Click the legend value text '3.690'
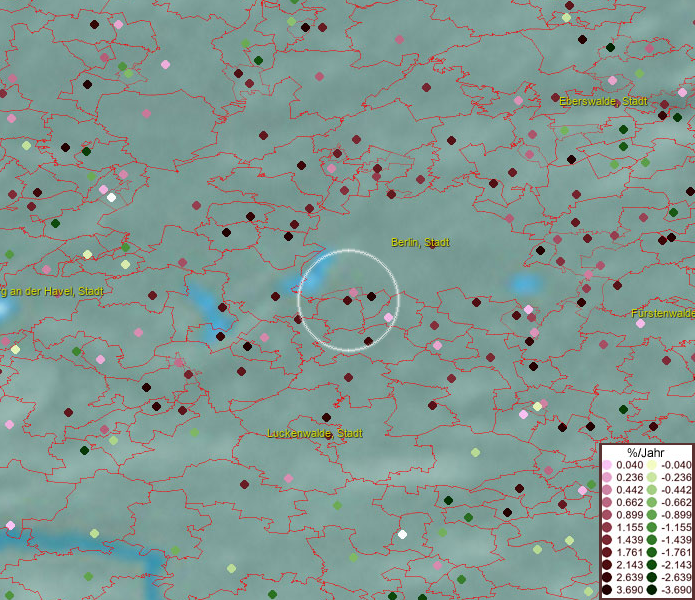Viewport: 695px width, 600px height. click(629, 590)
